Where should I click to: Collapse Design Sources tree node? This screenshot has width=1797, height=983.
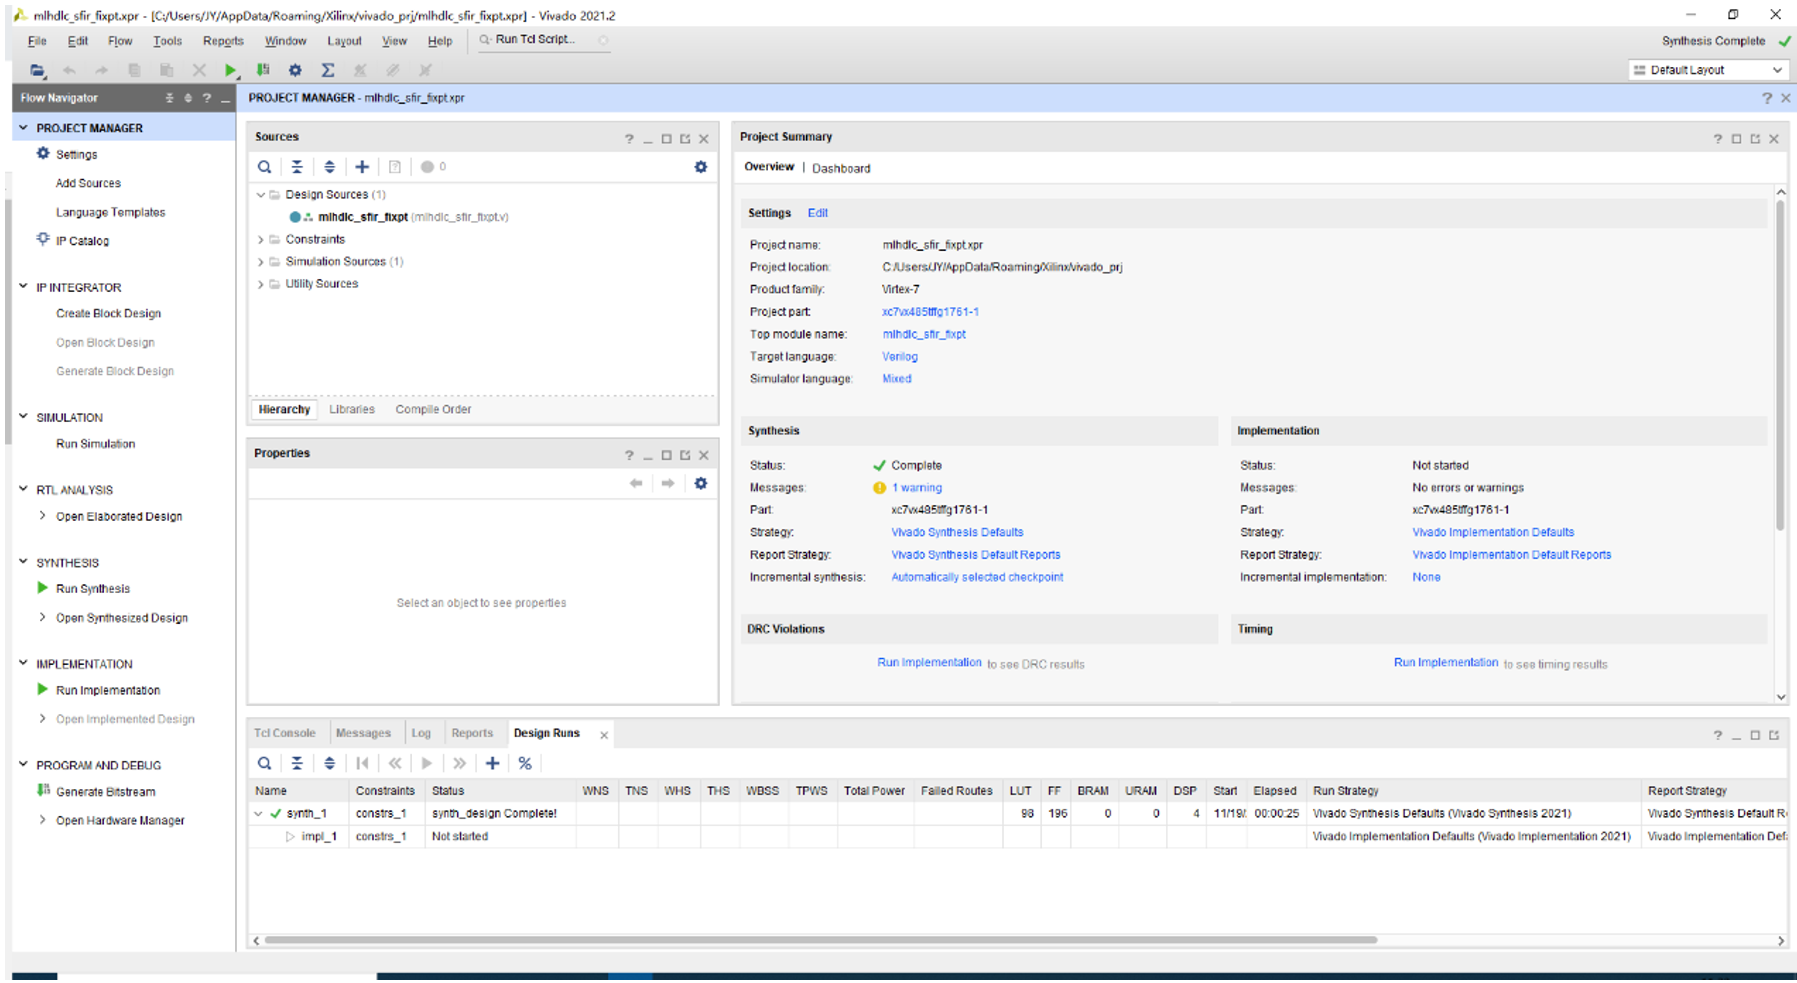click(x=261, y=195)
